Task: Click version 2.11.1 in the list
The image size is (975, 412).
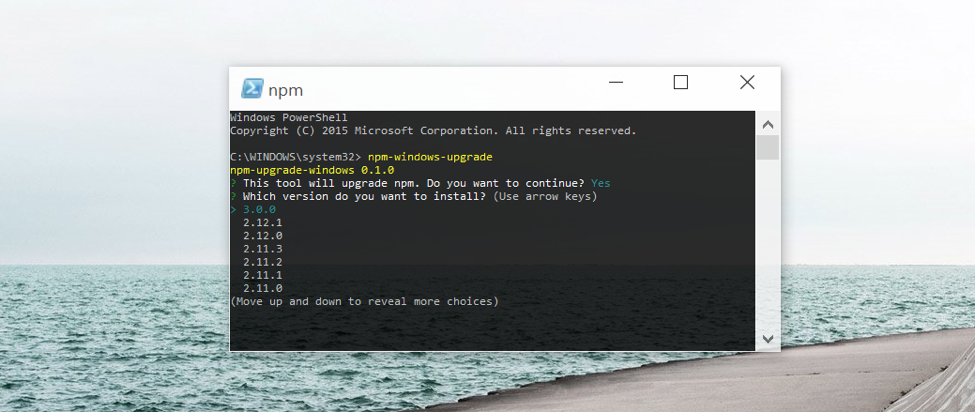Action: pyautogui.click(x=262, y=275)
